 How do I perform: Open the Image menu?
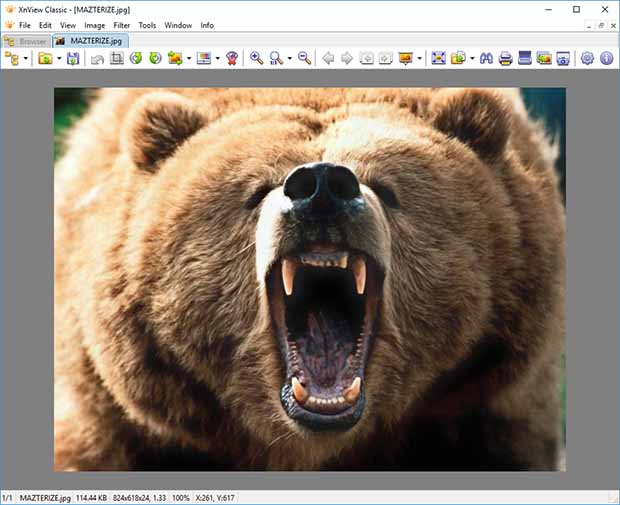coord(95,25)
